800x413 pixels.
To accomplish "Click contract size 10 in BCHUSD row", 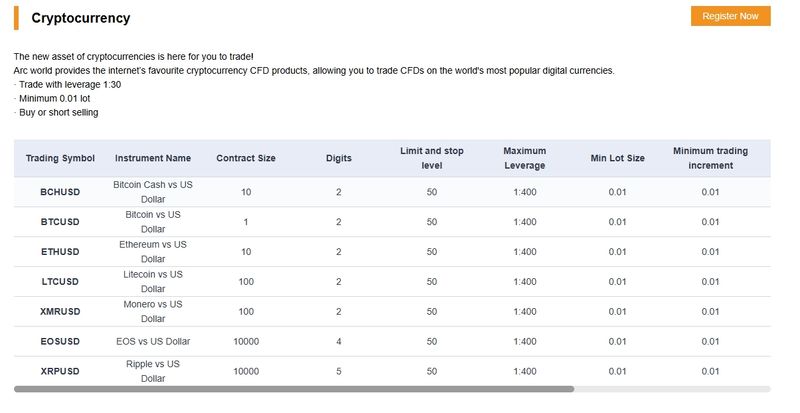I will pos(246,192).
